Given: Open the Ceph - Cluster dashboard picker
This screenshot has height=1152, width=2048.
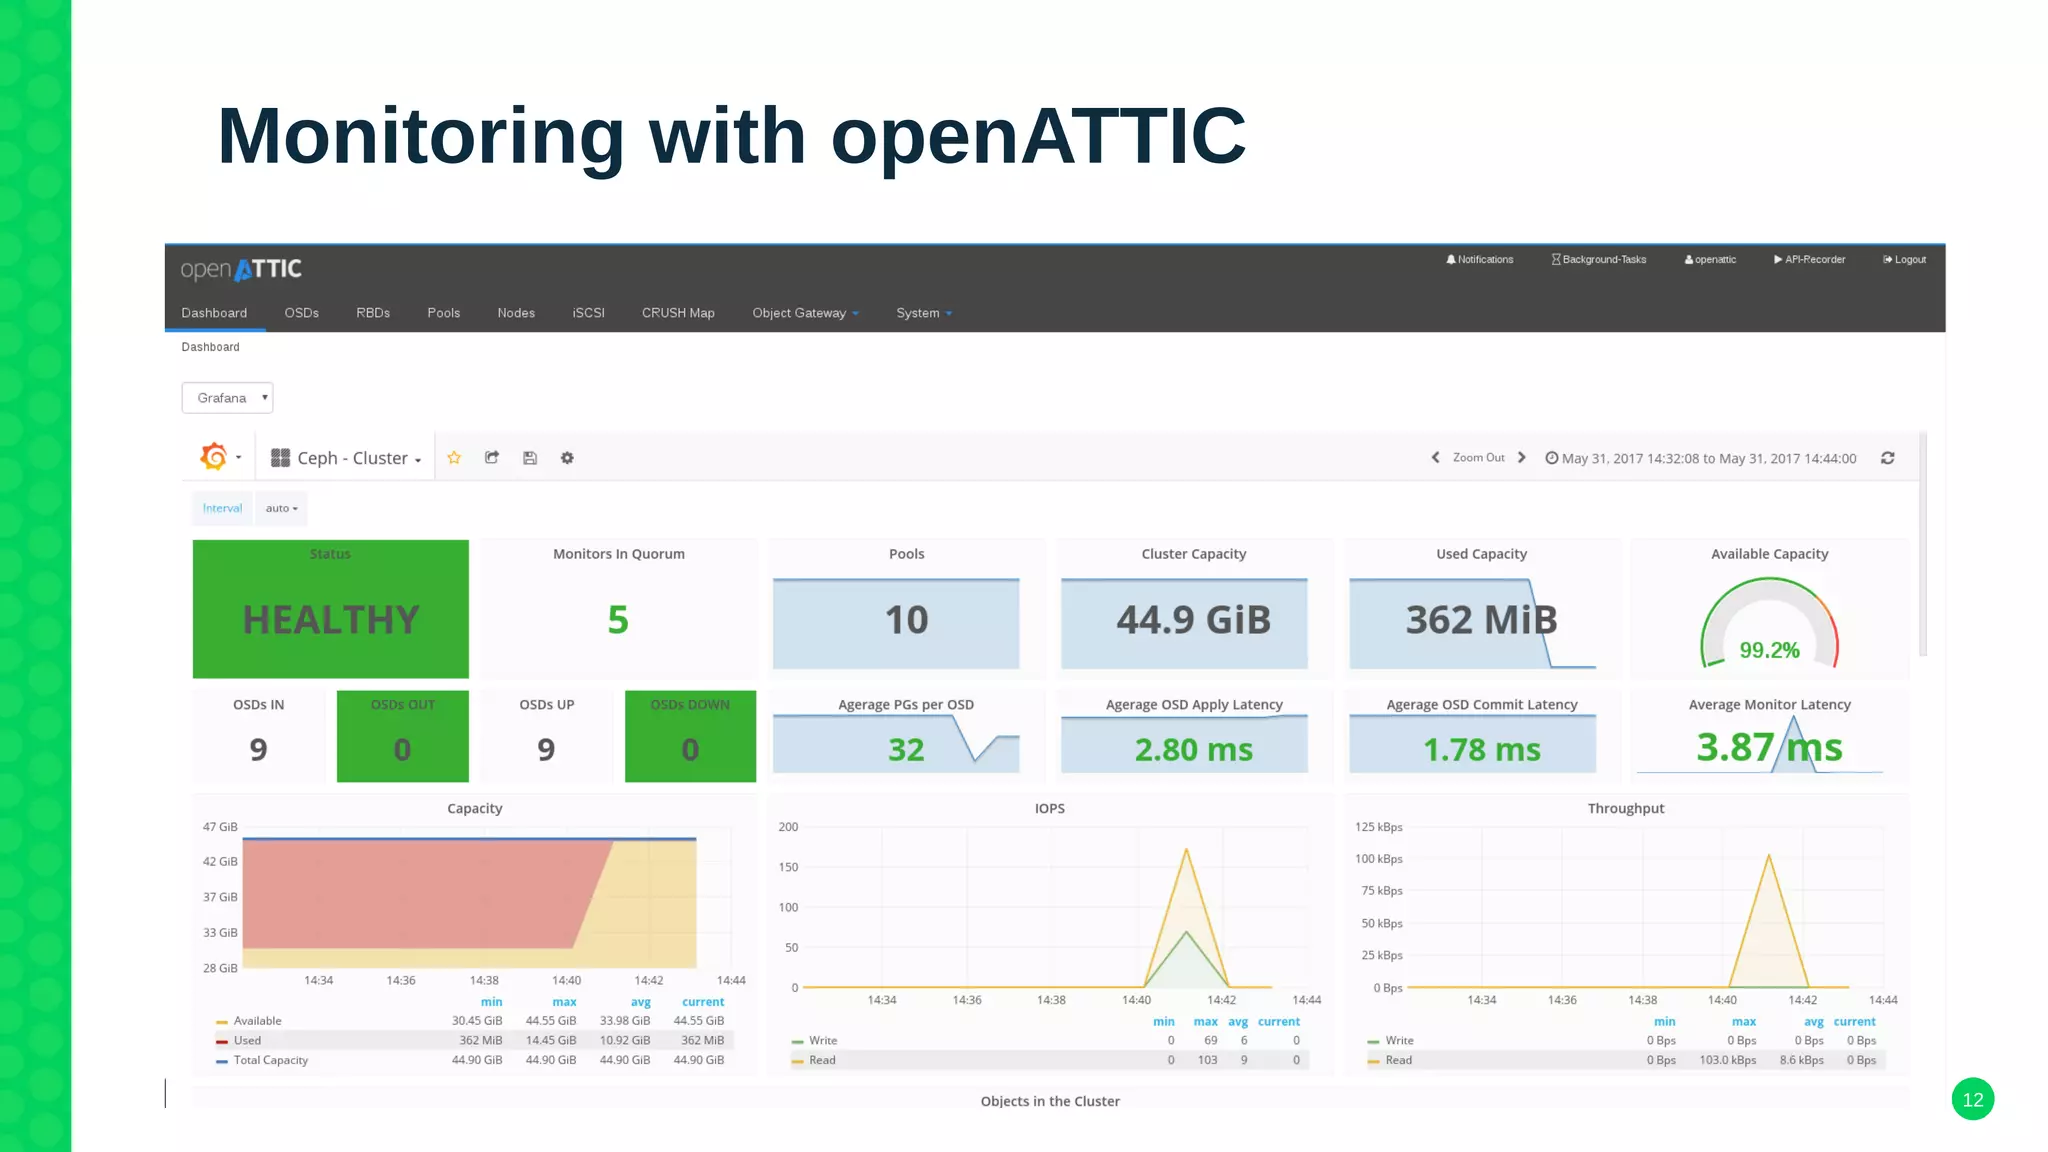Looking at the screenshot, I should coord(346,458).
